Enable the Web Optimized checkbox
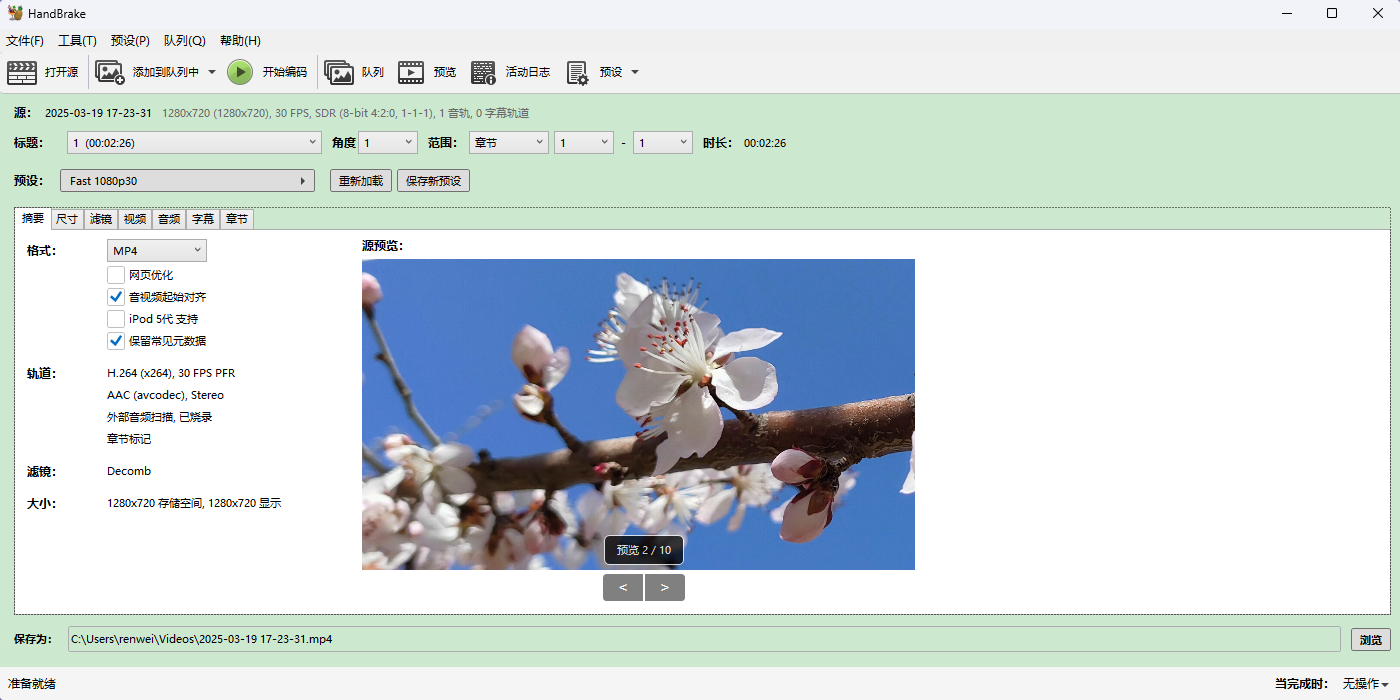The width and height of the screenshot is (1400, 700). click(x=116, y=275)
